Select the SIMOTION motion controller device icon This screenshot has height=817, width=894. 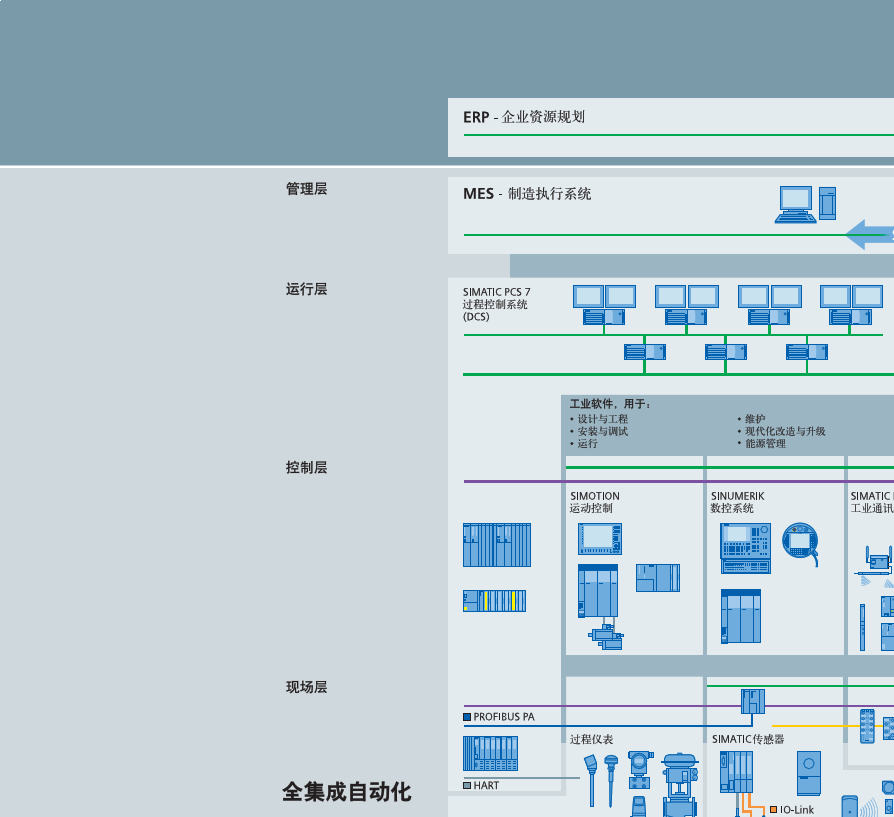click(x=598, y=590)
